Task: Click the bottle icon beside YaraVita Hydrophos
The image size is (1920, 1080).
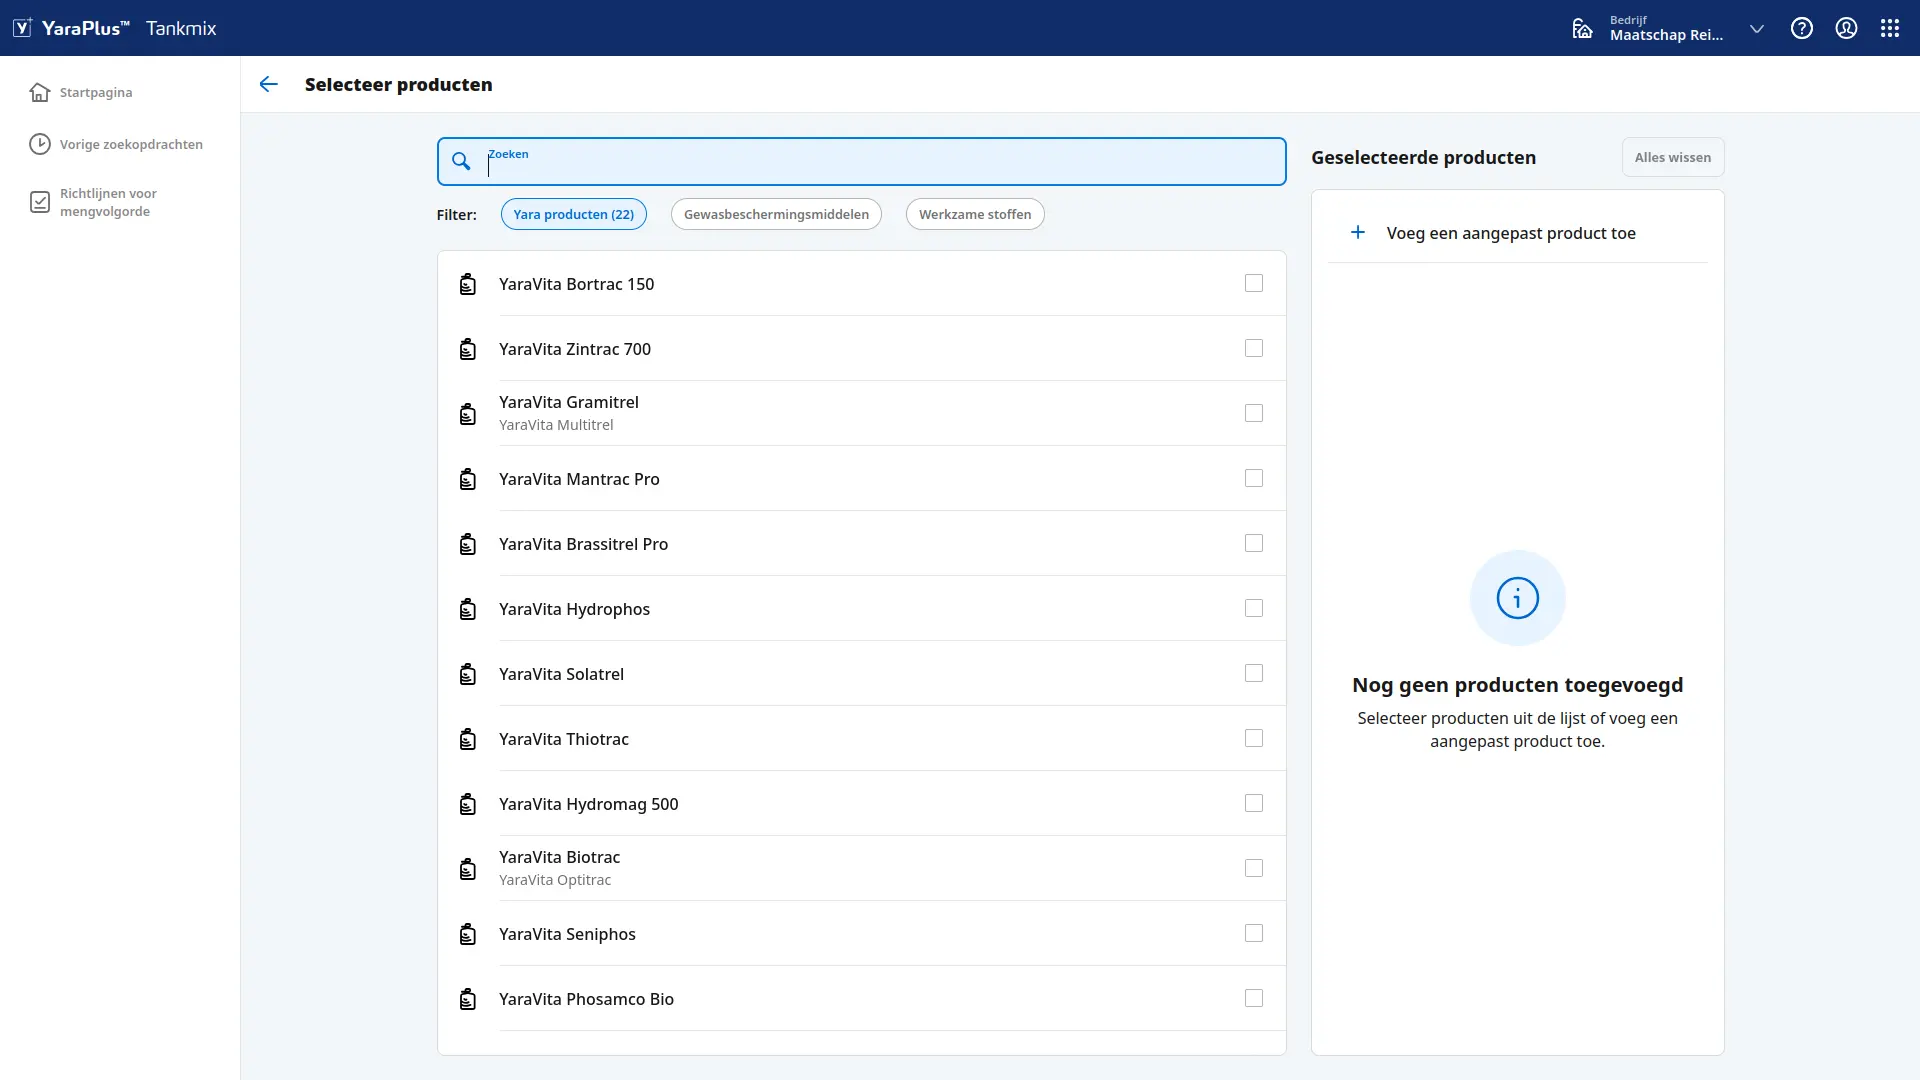Action: [467, 609]
